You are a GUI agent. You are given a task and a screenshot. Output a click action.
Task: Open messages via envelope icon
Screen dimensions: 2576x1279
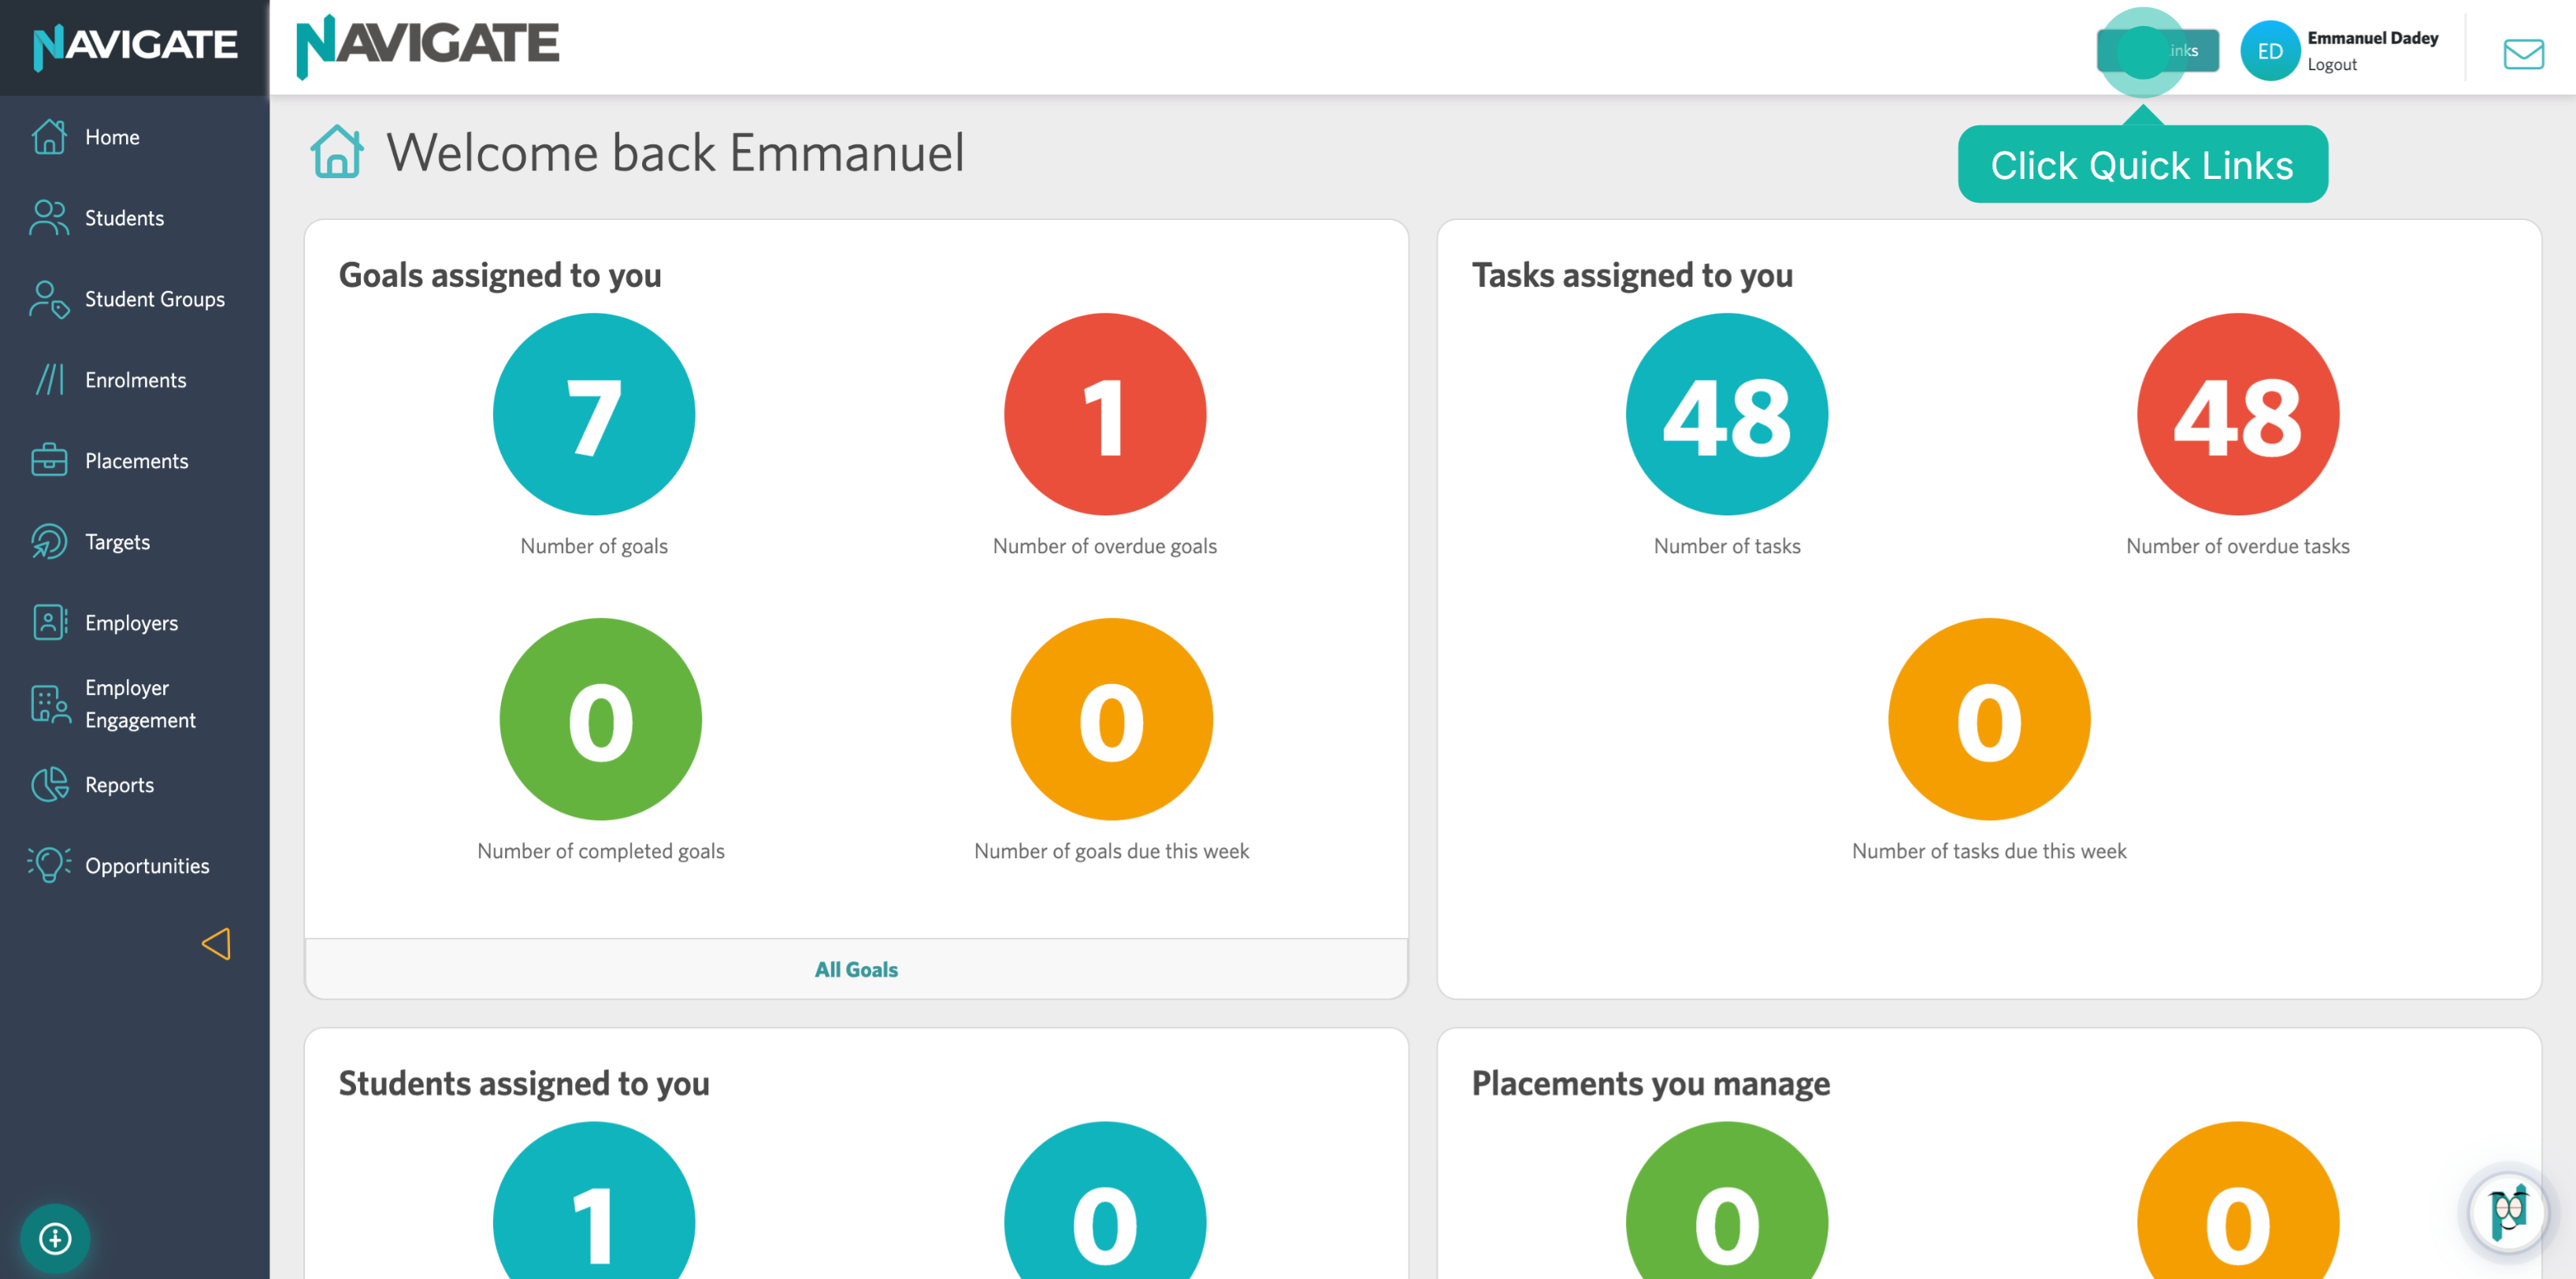(2523, 53)
